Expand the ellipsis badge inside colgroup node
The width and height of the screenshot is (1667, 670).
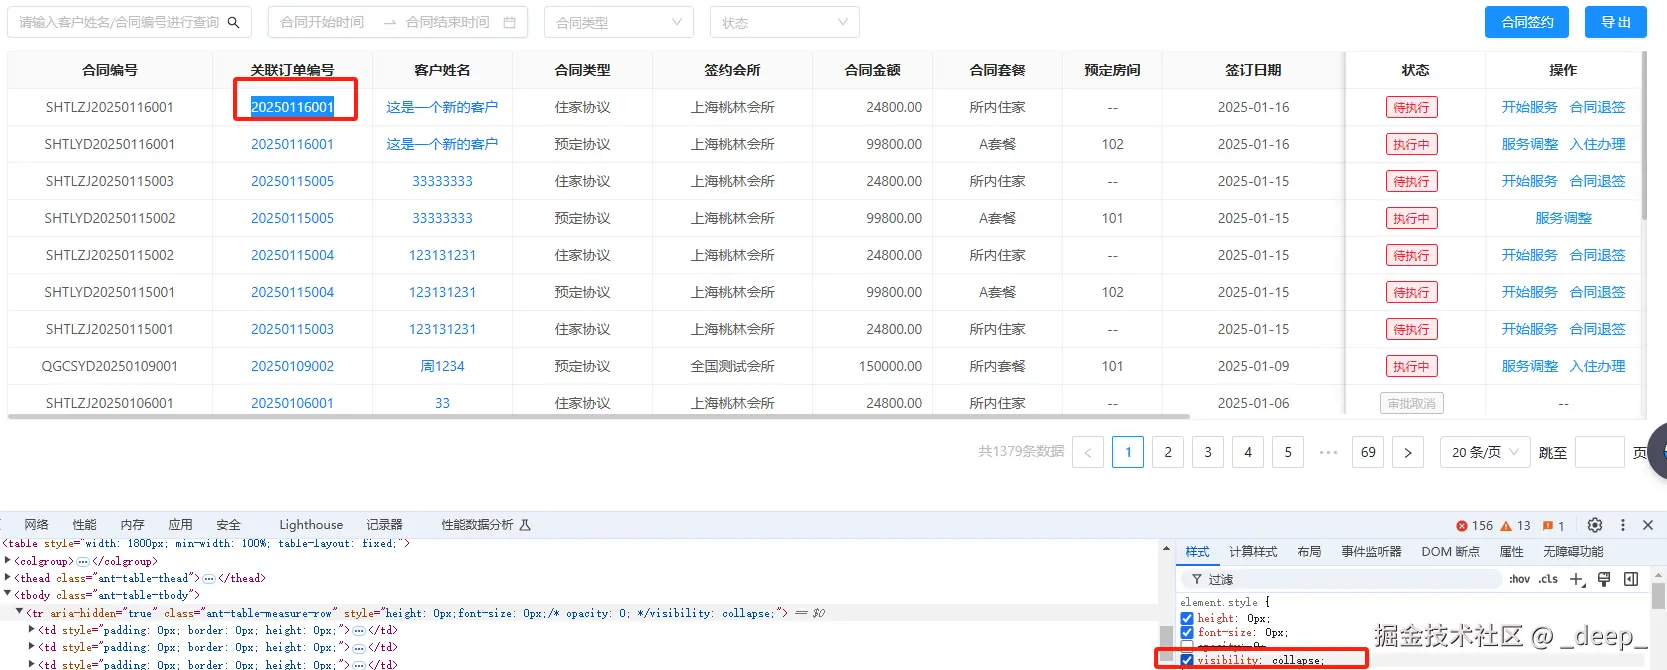(x=83, y=562)
